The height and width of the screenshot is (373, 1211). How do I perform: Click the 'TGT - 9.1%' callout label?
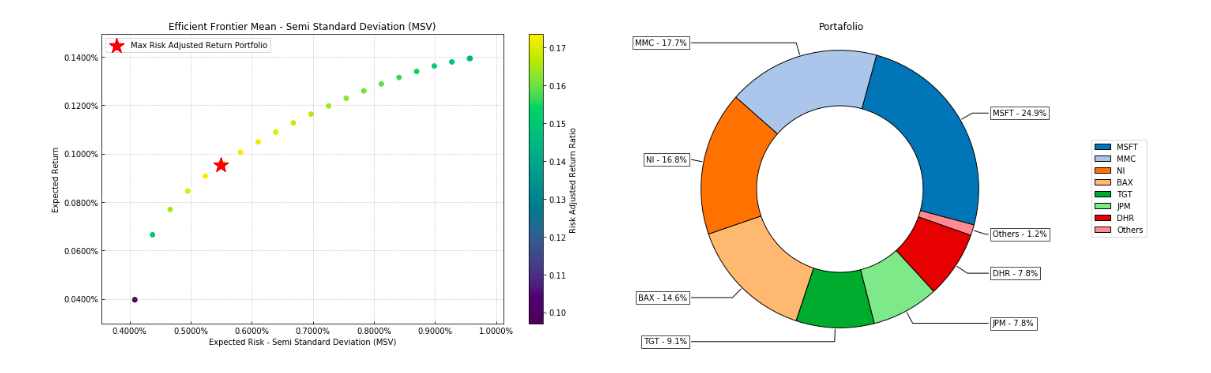coord(665,342)
